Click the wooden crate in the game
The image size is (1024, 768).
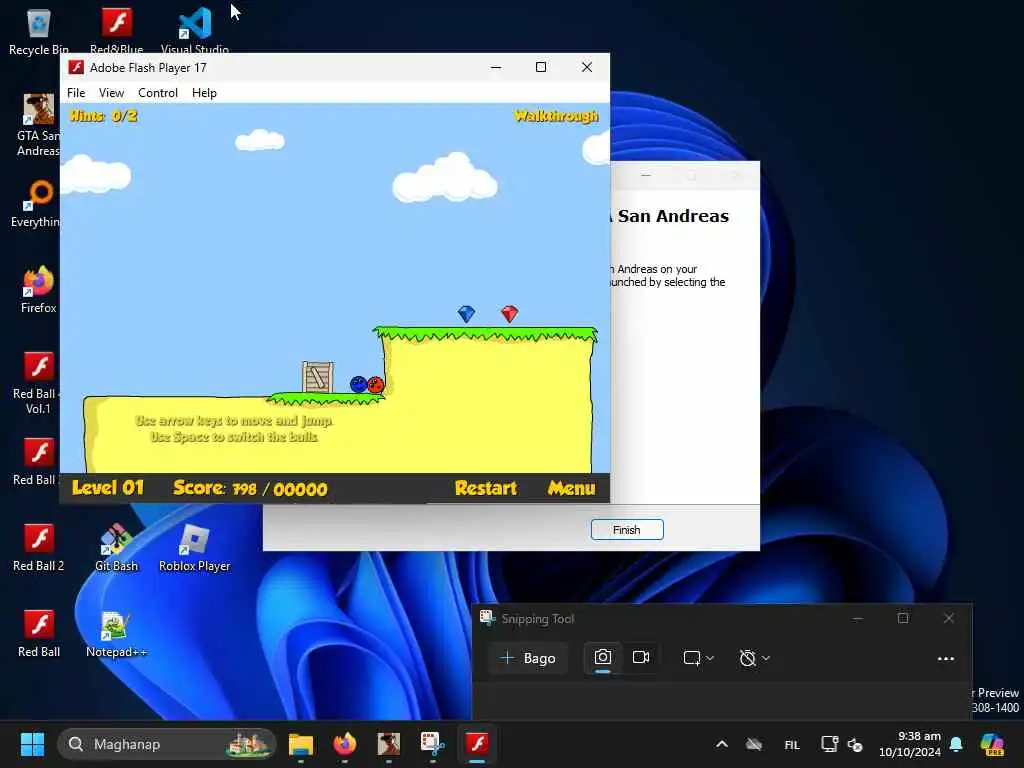click(318, 377)
